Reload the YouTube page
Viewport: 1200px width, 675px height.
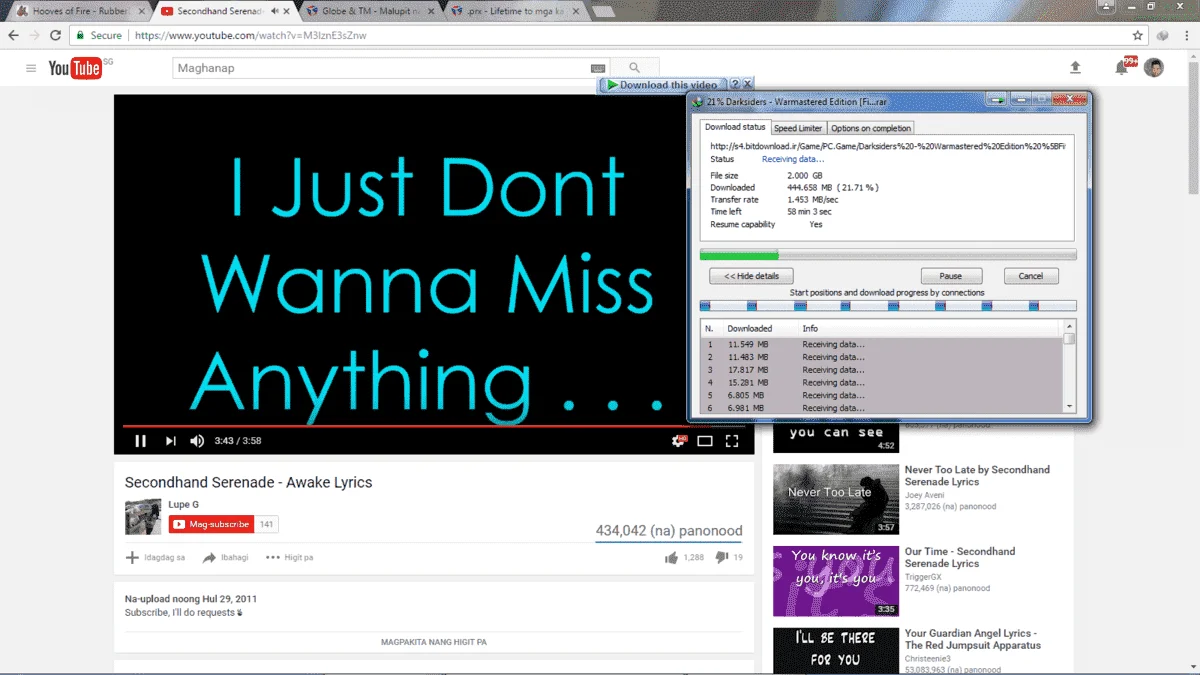click(x=56, y=35)
